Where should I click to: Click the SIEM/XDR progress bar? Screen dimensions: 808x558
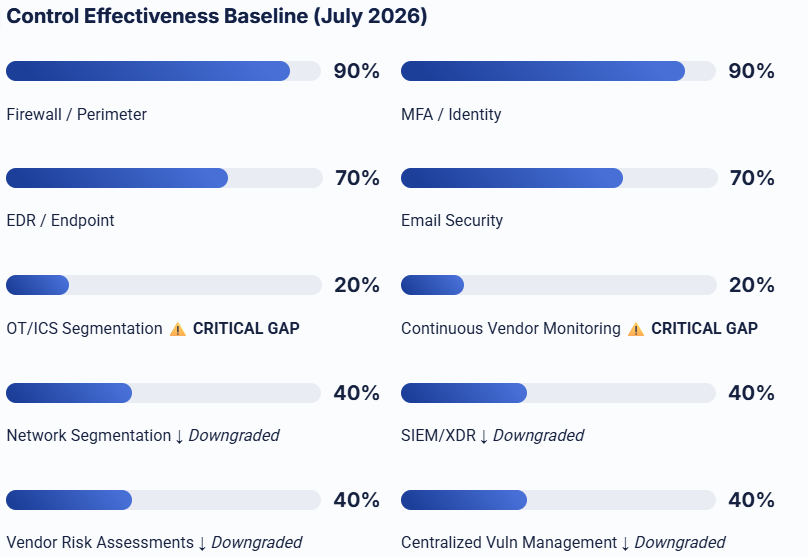(558, 393)
